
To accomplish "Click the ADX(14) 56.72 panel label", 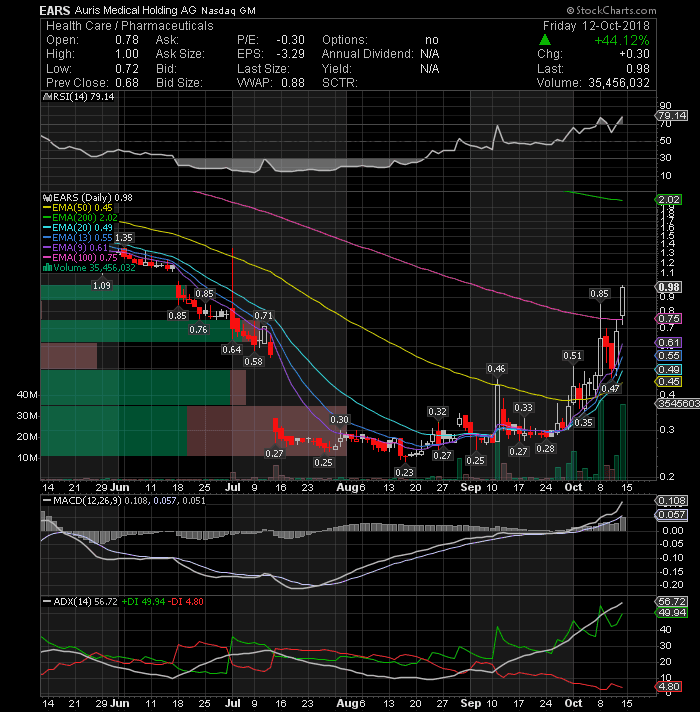I will (86, 601).
